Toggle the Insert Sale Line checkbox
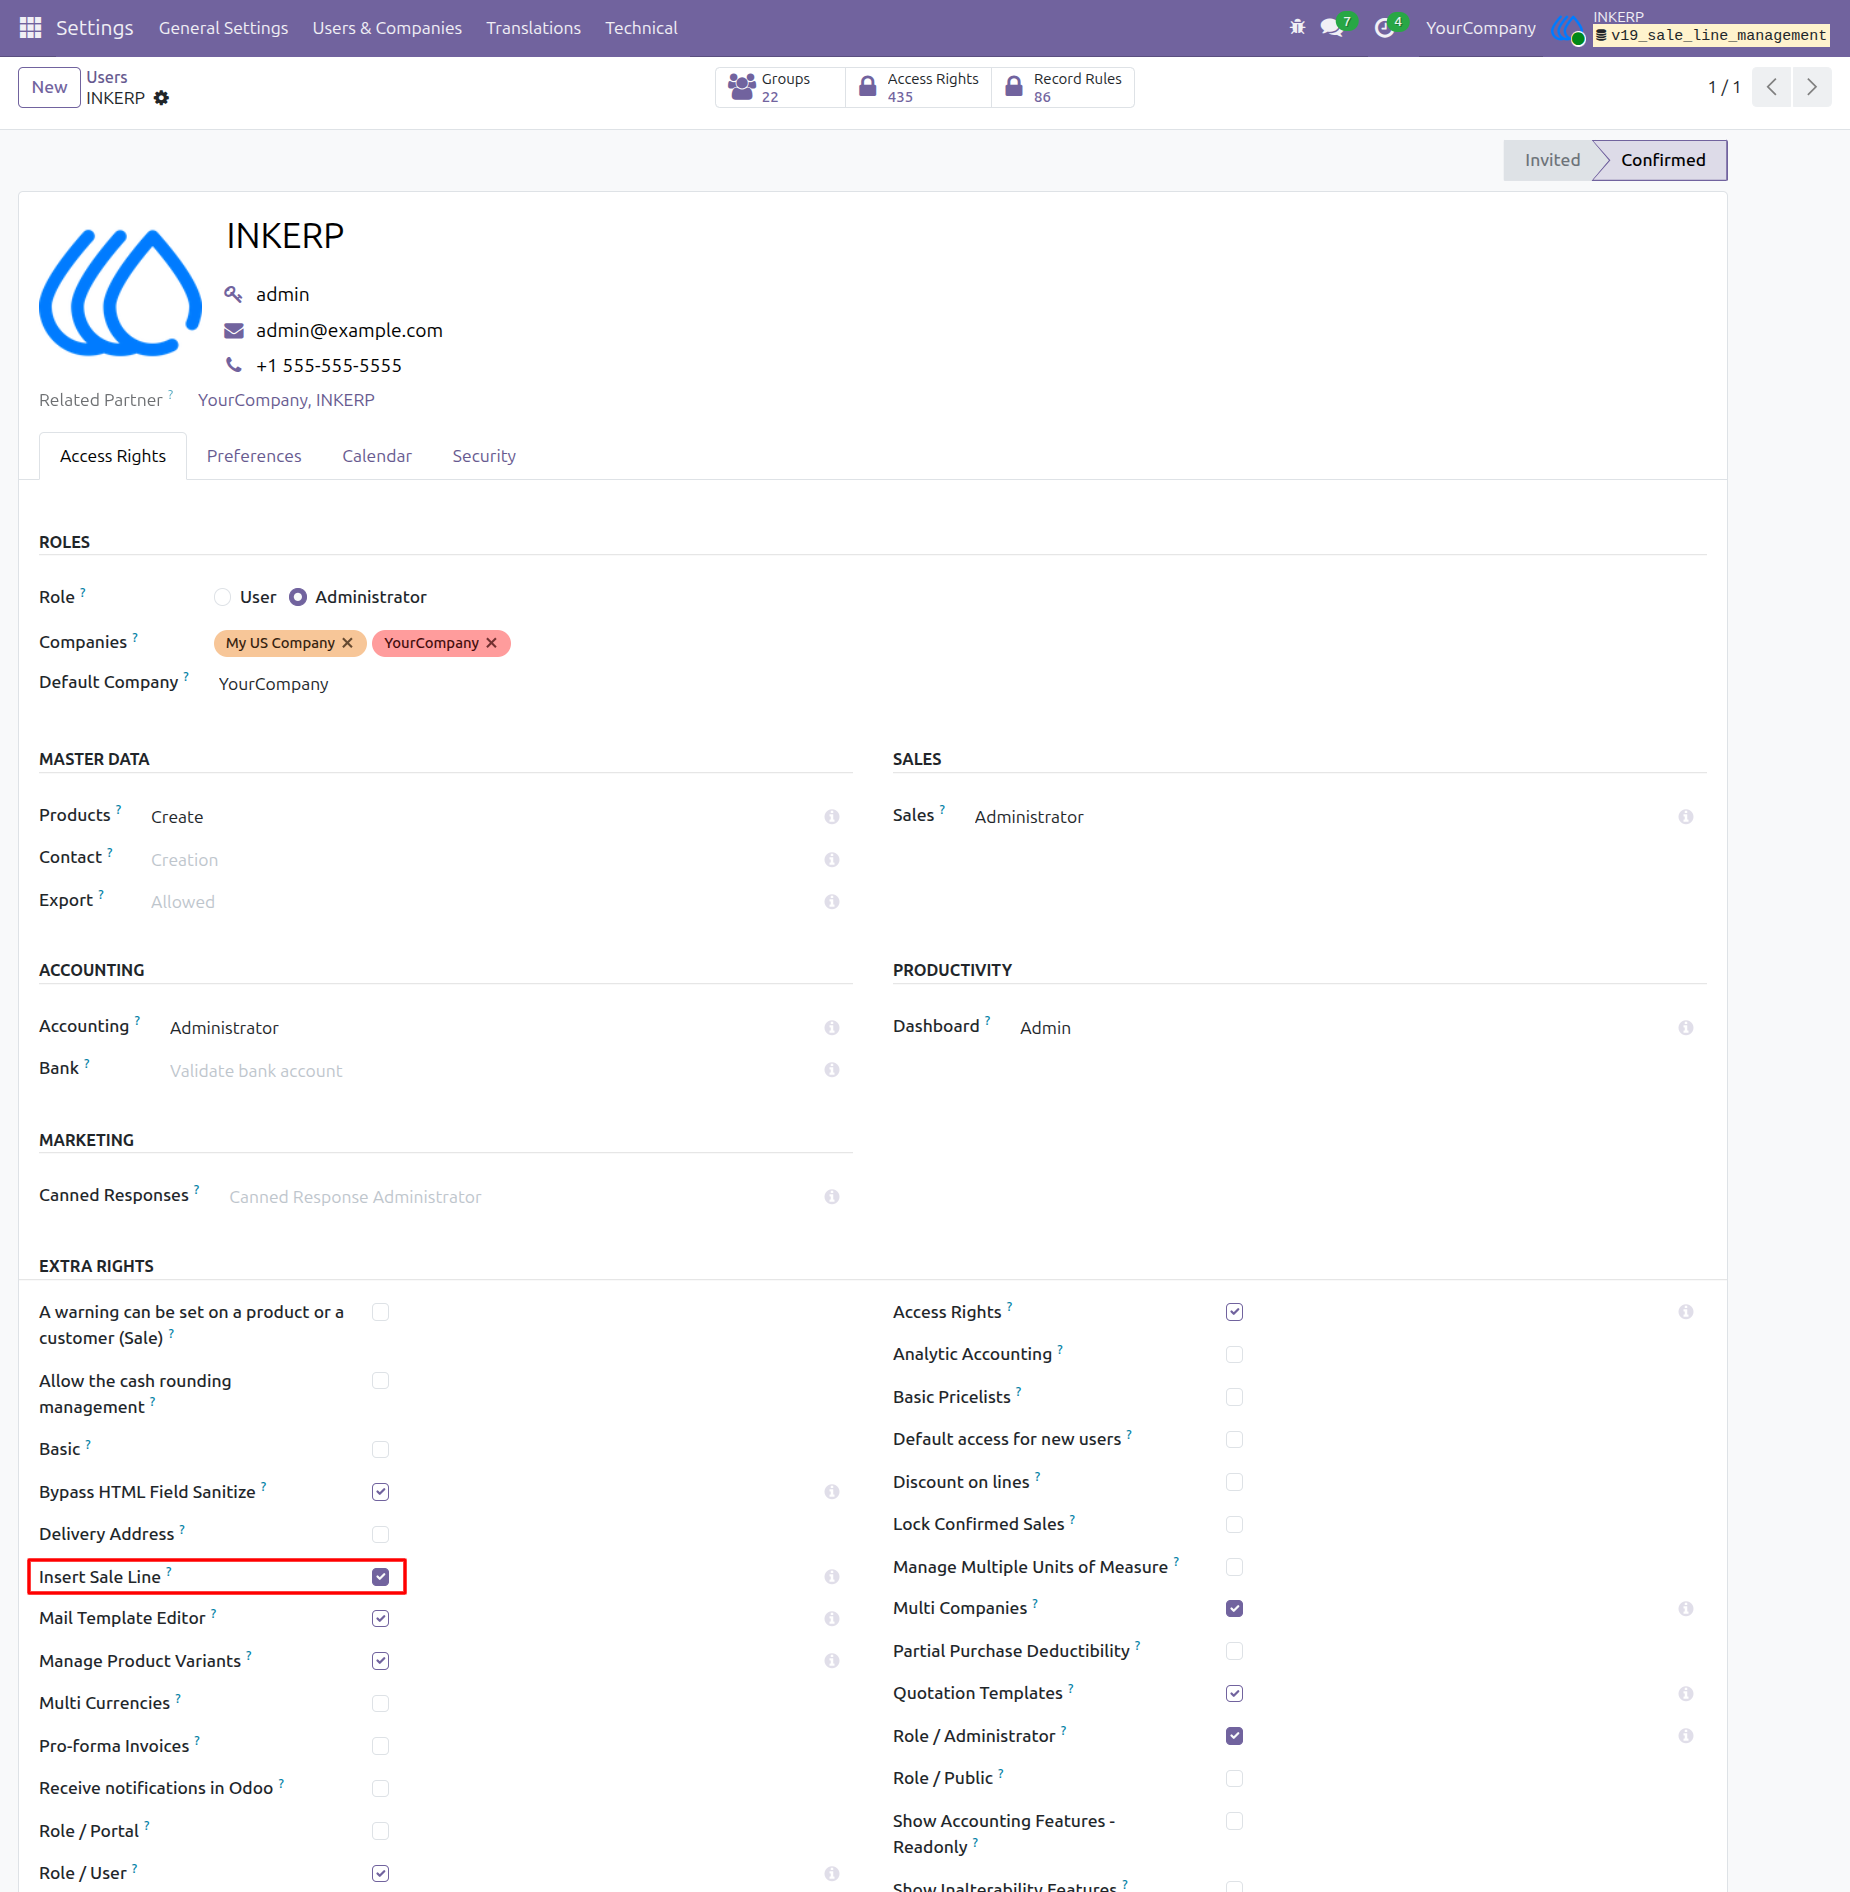 click(x=380, y=1577)
